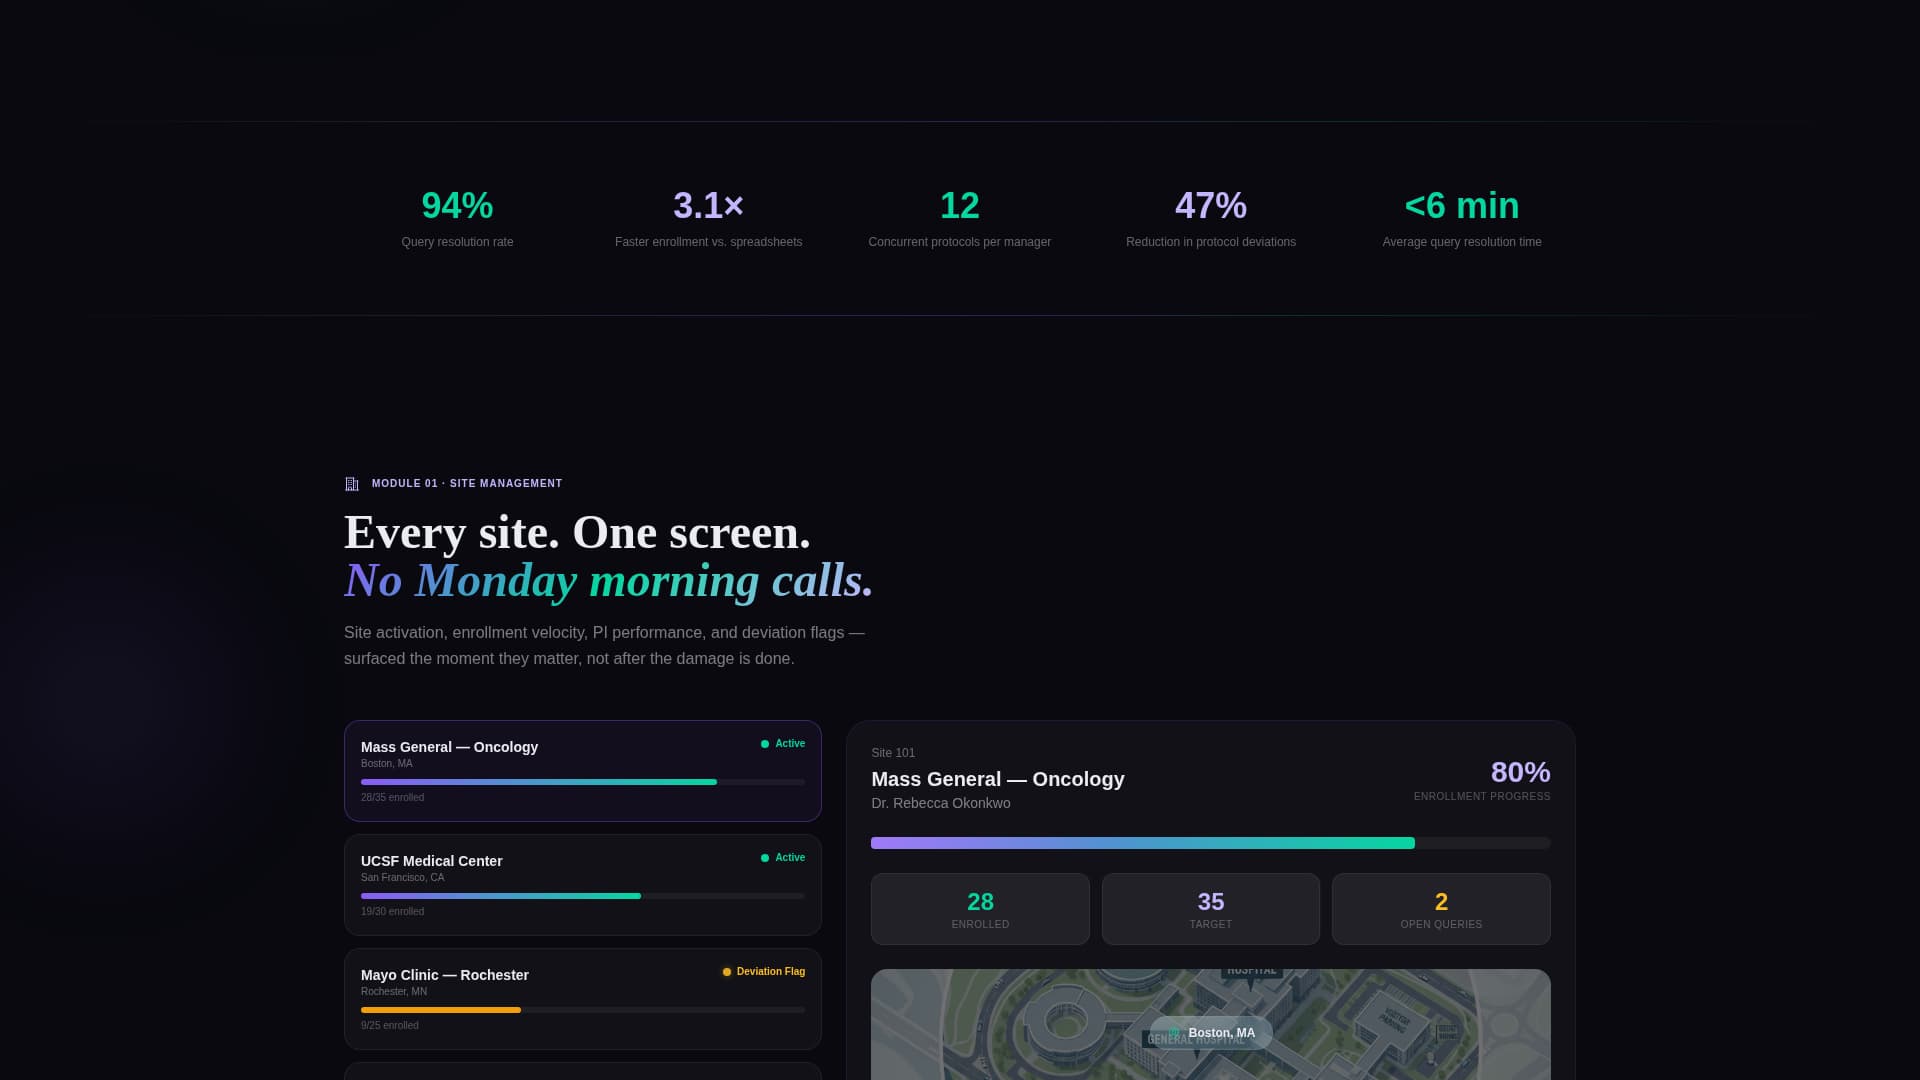Click 'Faster enrollment vs. spreadsheets' label

click(x=708, y=242)
